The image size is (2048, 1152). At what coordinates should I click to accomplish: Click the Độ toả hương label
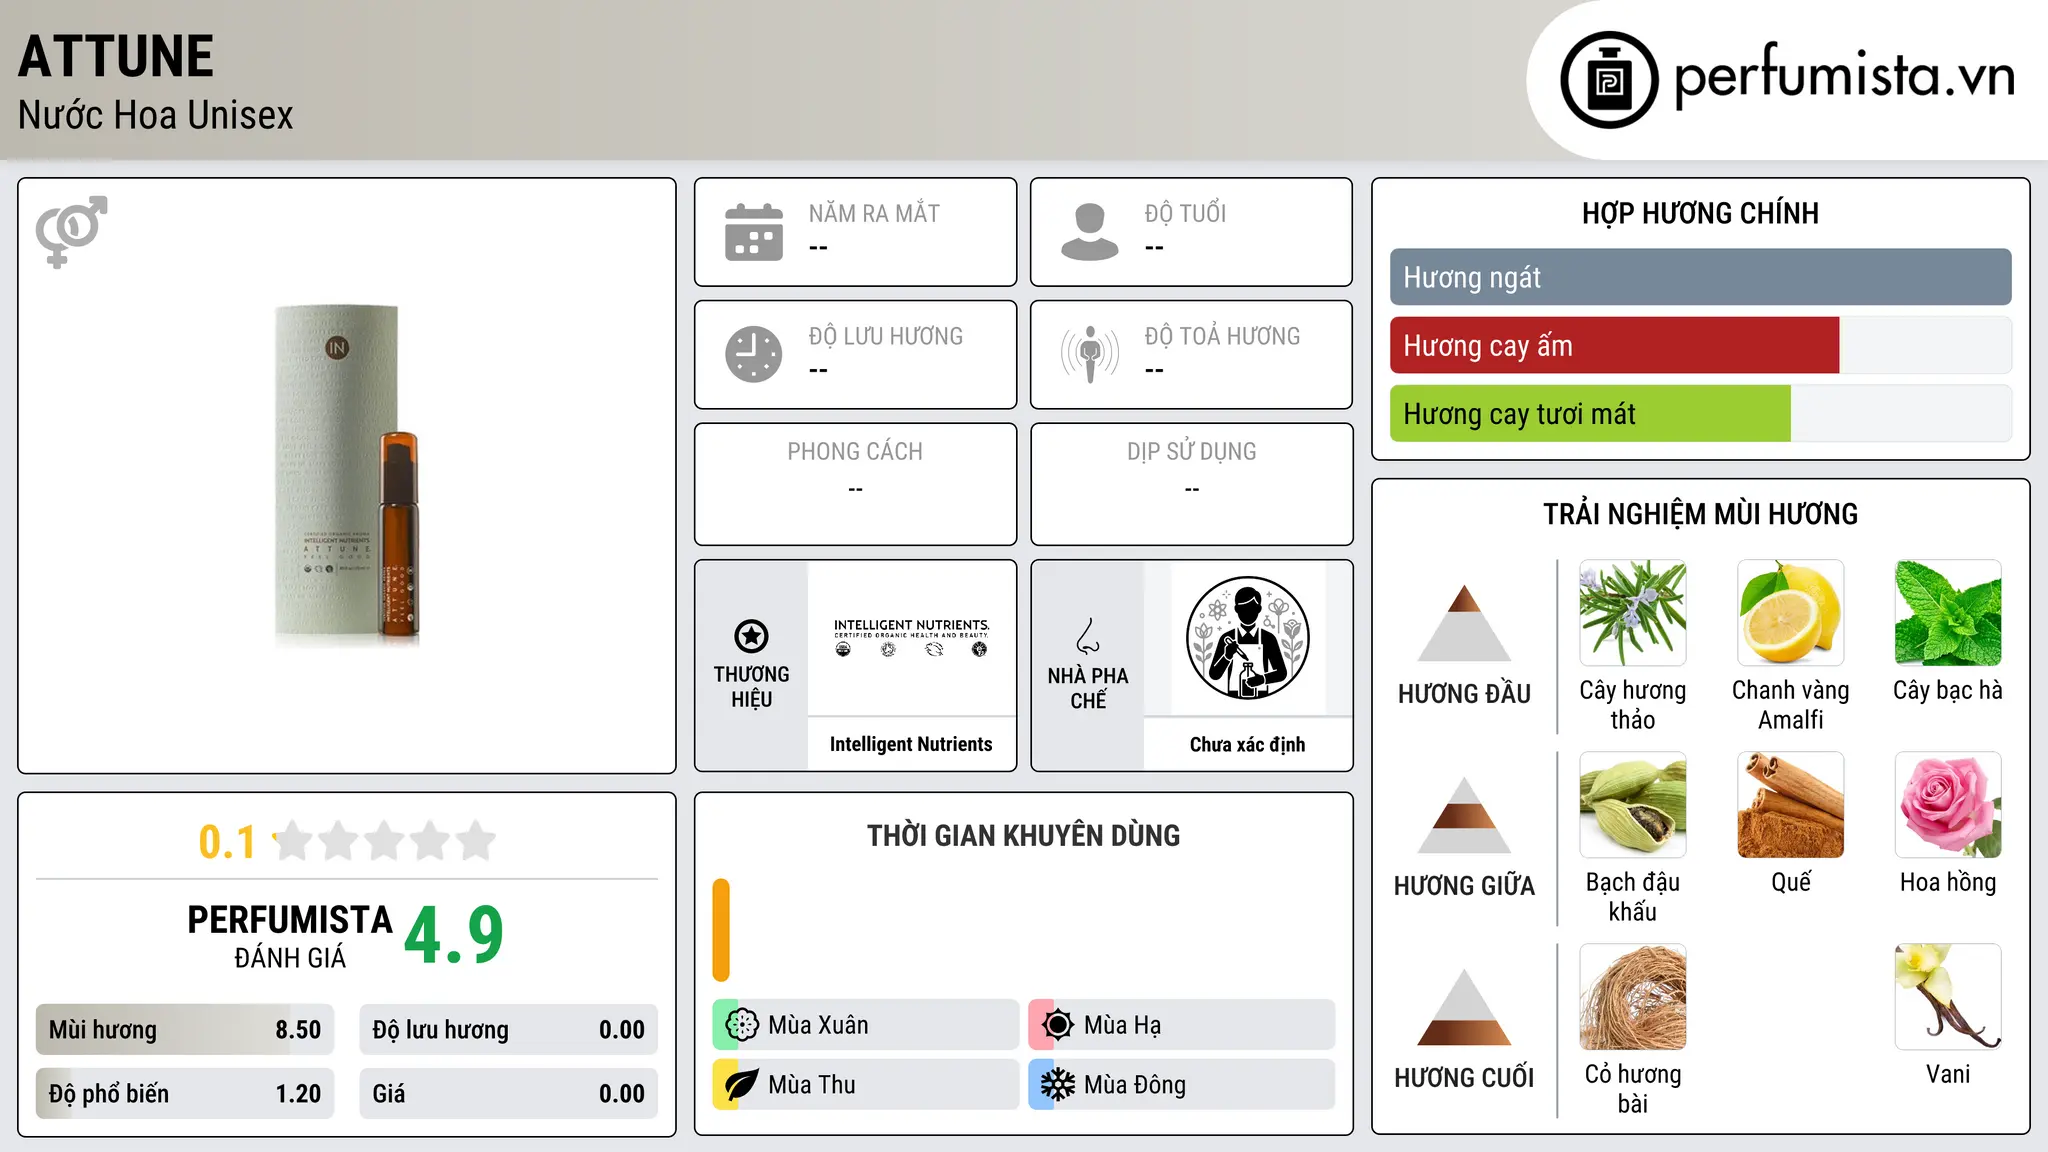tap(1222, 336)
